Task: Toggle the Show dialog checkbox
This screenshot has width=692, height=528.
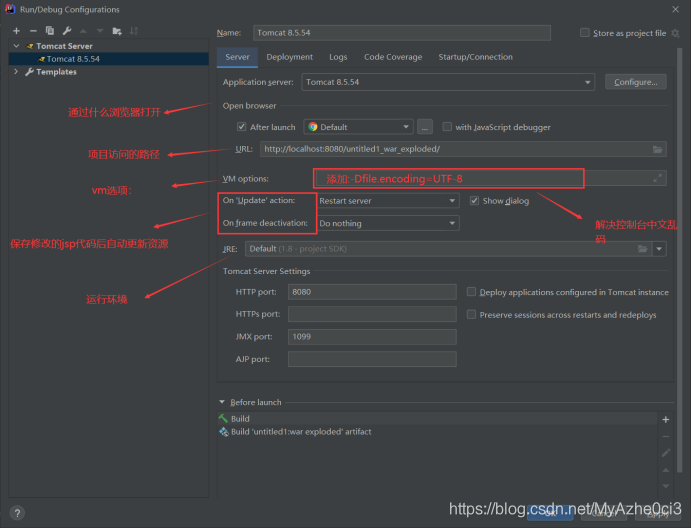Action: coord(474,201)
